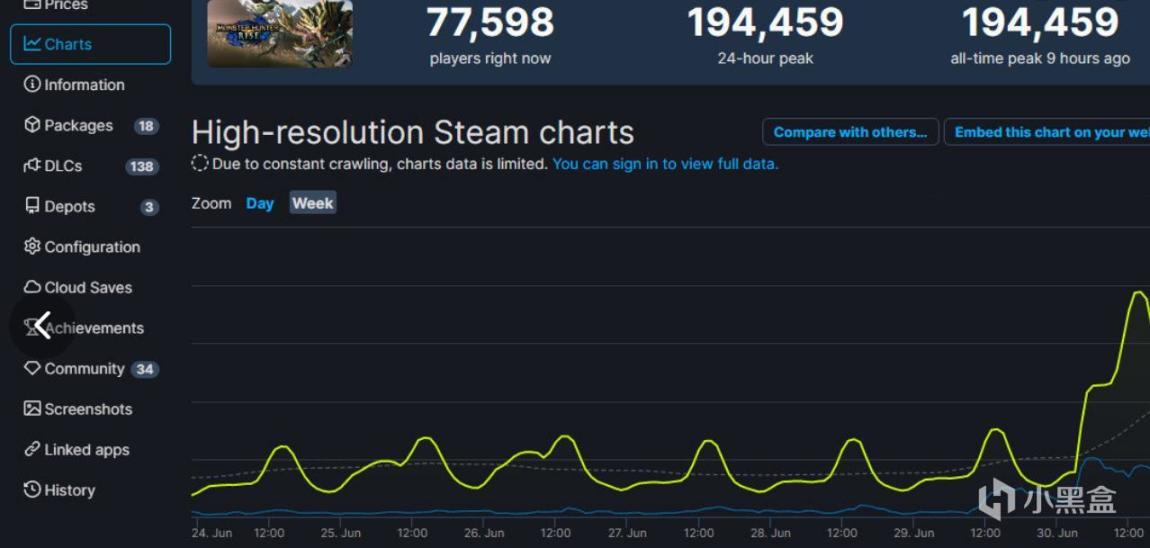Screen dimensions: 1150x548
Task: Click the 34 Community count badge
Action: click(x=144, y=370)
